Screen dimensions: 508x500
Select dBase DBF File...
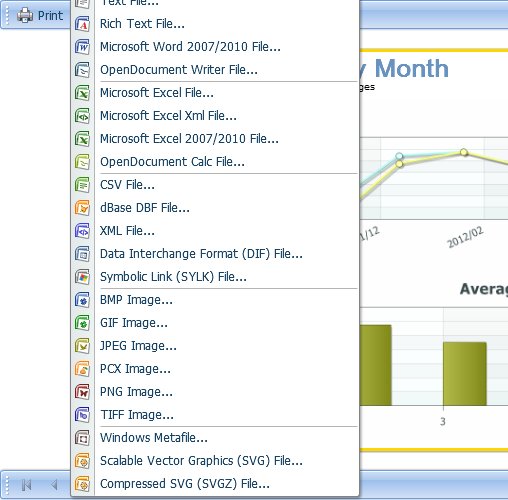click(215, 208)
